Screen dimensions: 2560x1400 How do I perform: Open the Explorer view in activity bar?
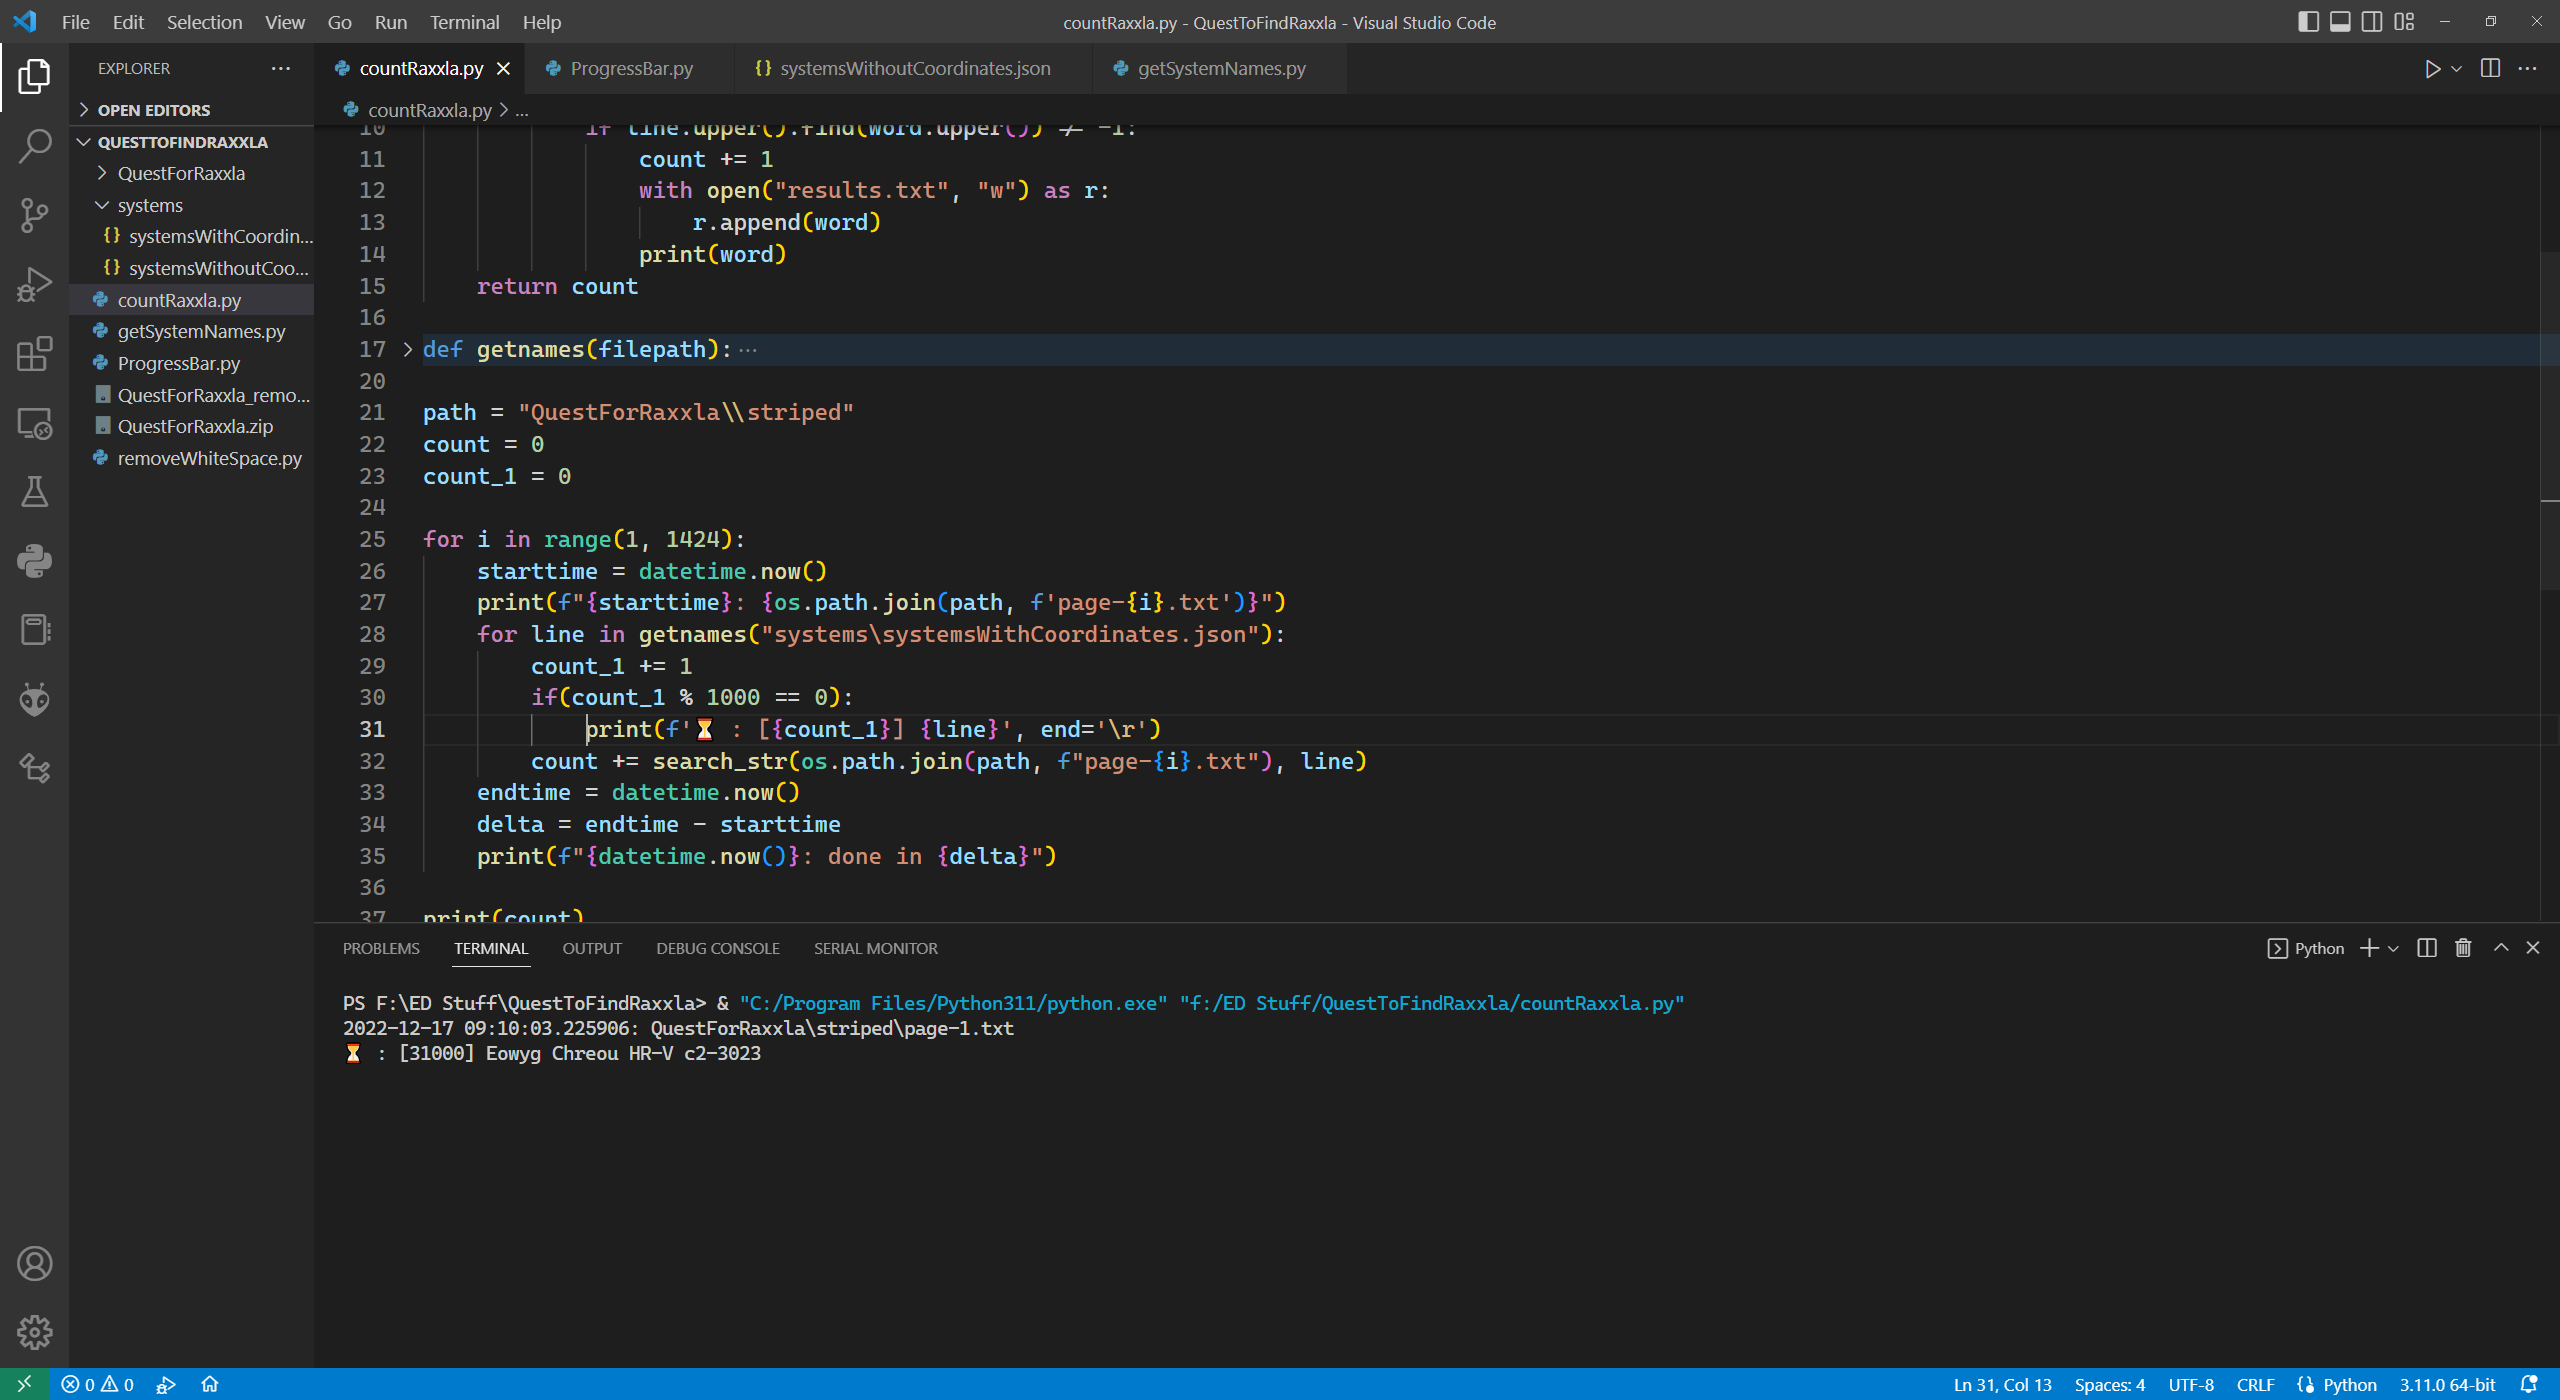coord(34,76)
